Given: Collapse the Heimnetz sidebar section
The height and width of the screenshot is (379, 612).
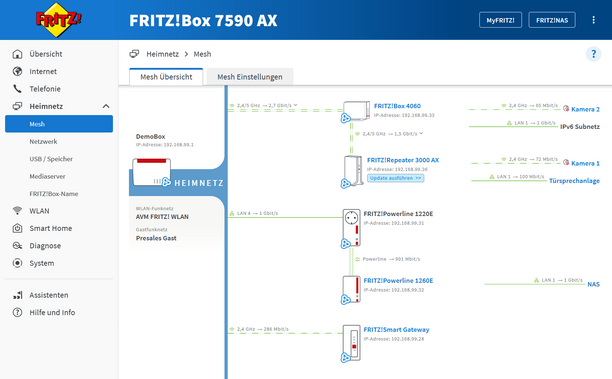Looking at the screenshot, I should tap(106, 106).
